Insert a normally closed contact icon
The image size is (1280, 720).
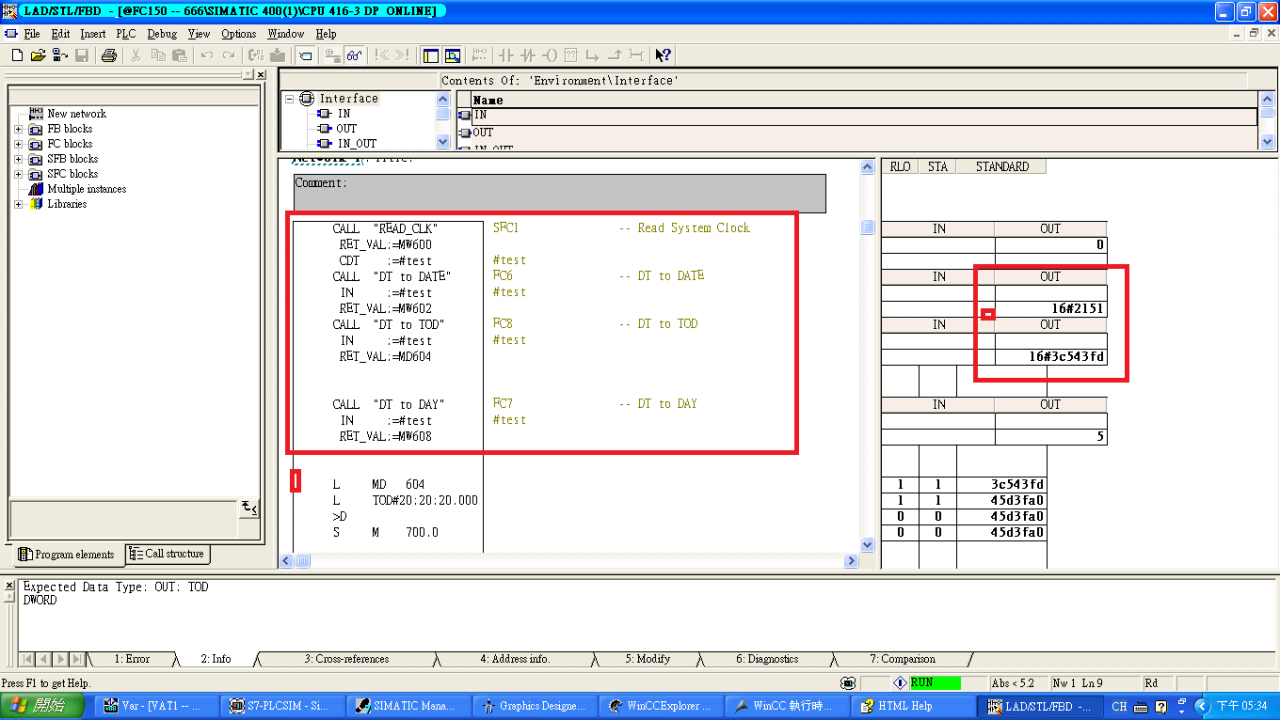click(528, 55)
